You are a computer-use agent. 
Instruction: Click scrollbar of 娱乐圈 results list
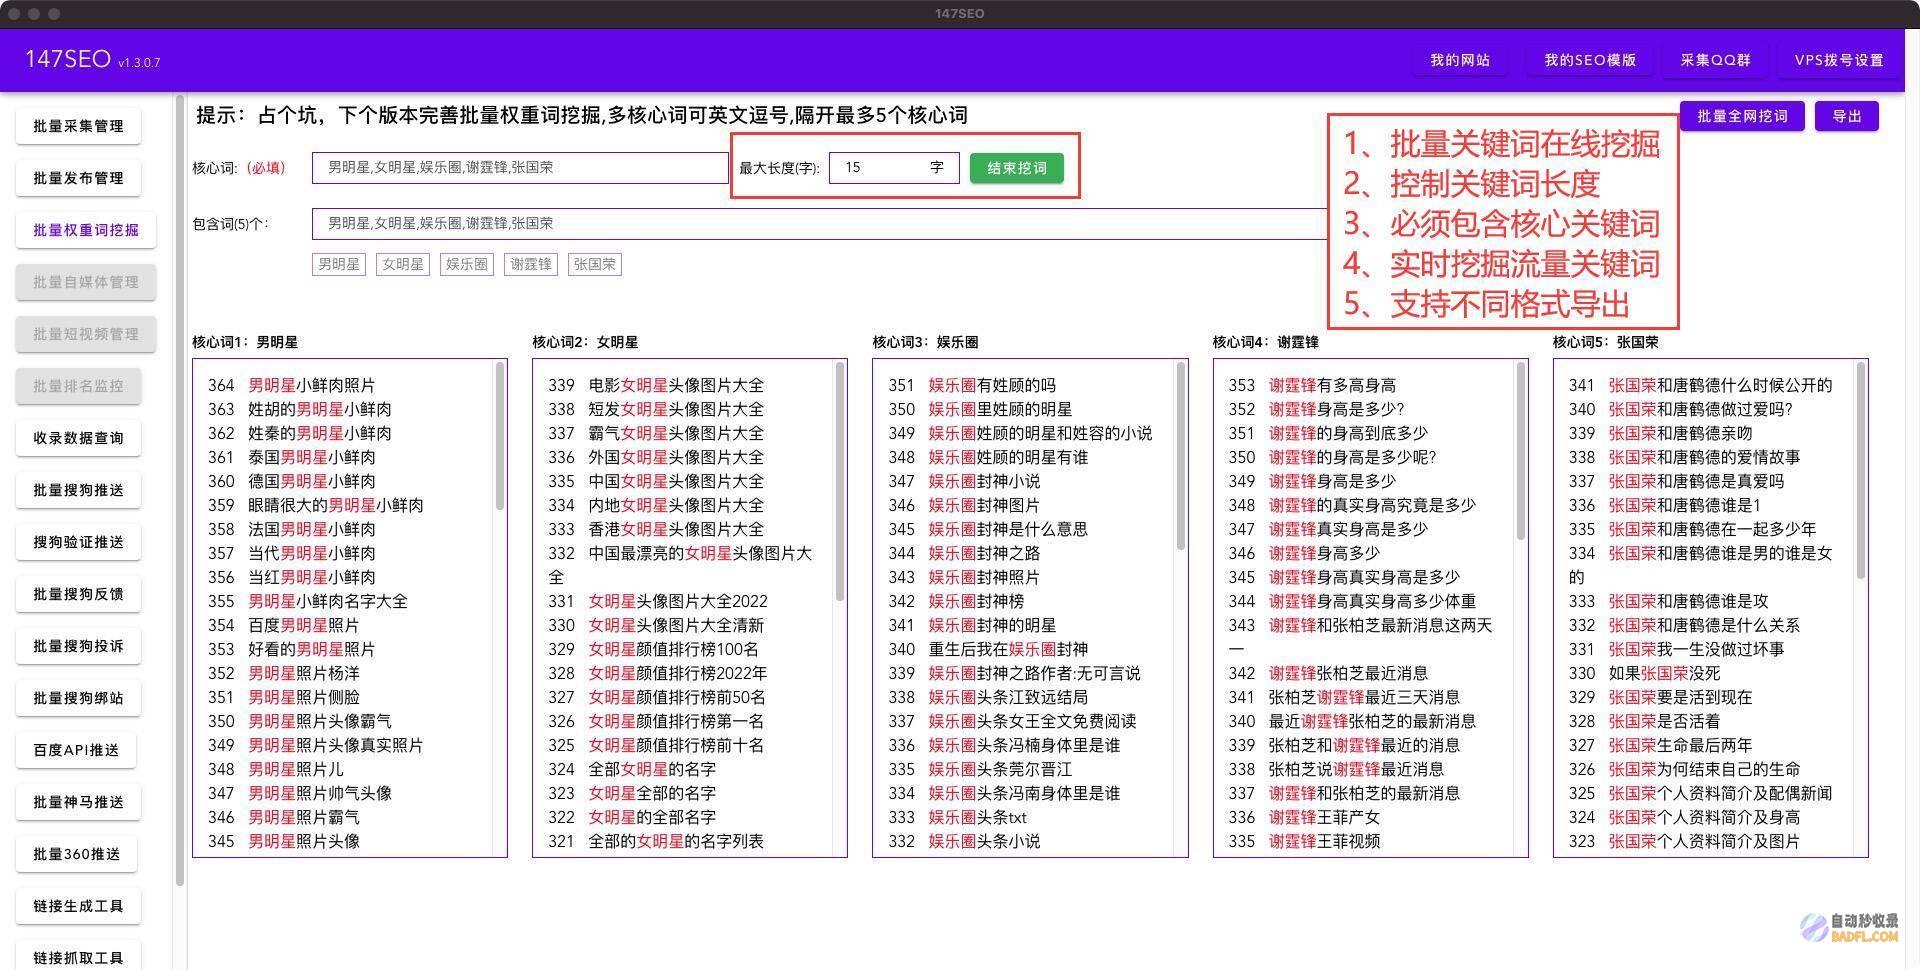click(1181, 456)
